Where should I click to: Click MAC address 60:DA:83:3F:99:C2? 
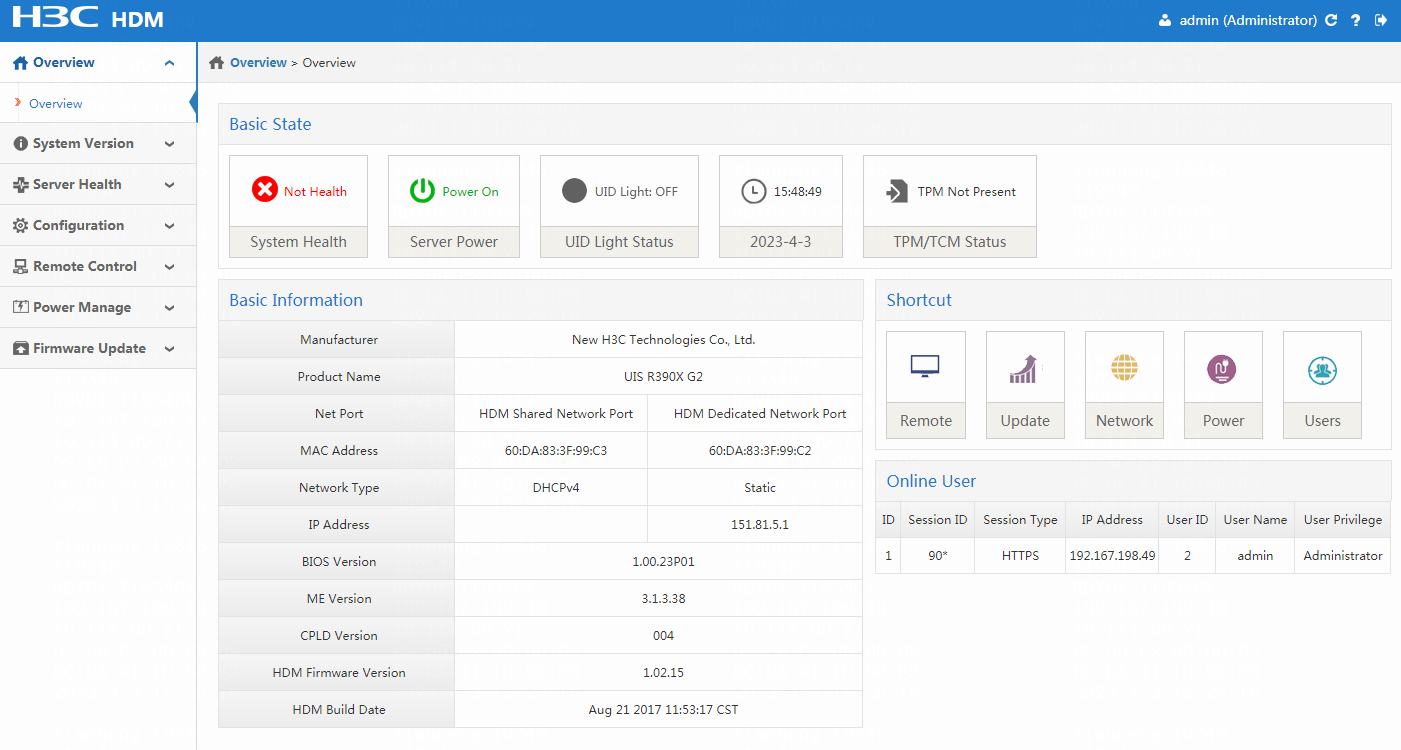(760, 451)
